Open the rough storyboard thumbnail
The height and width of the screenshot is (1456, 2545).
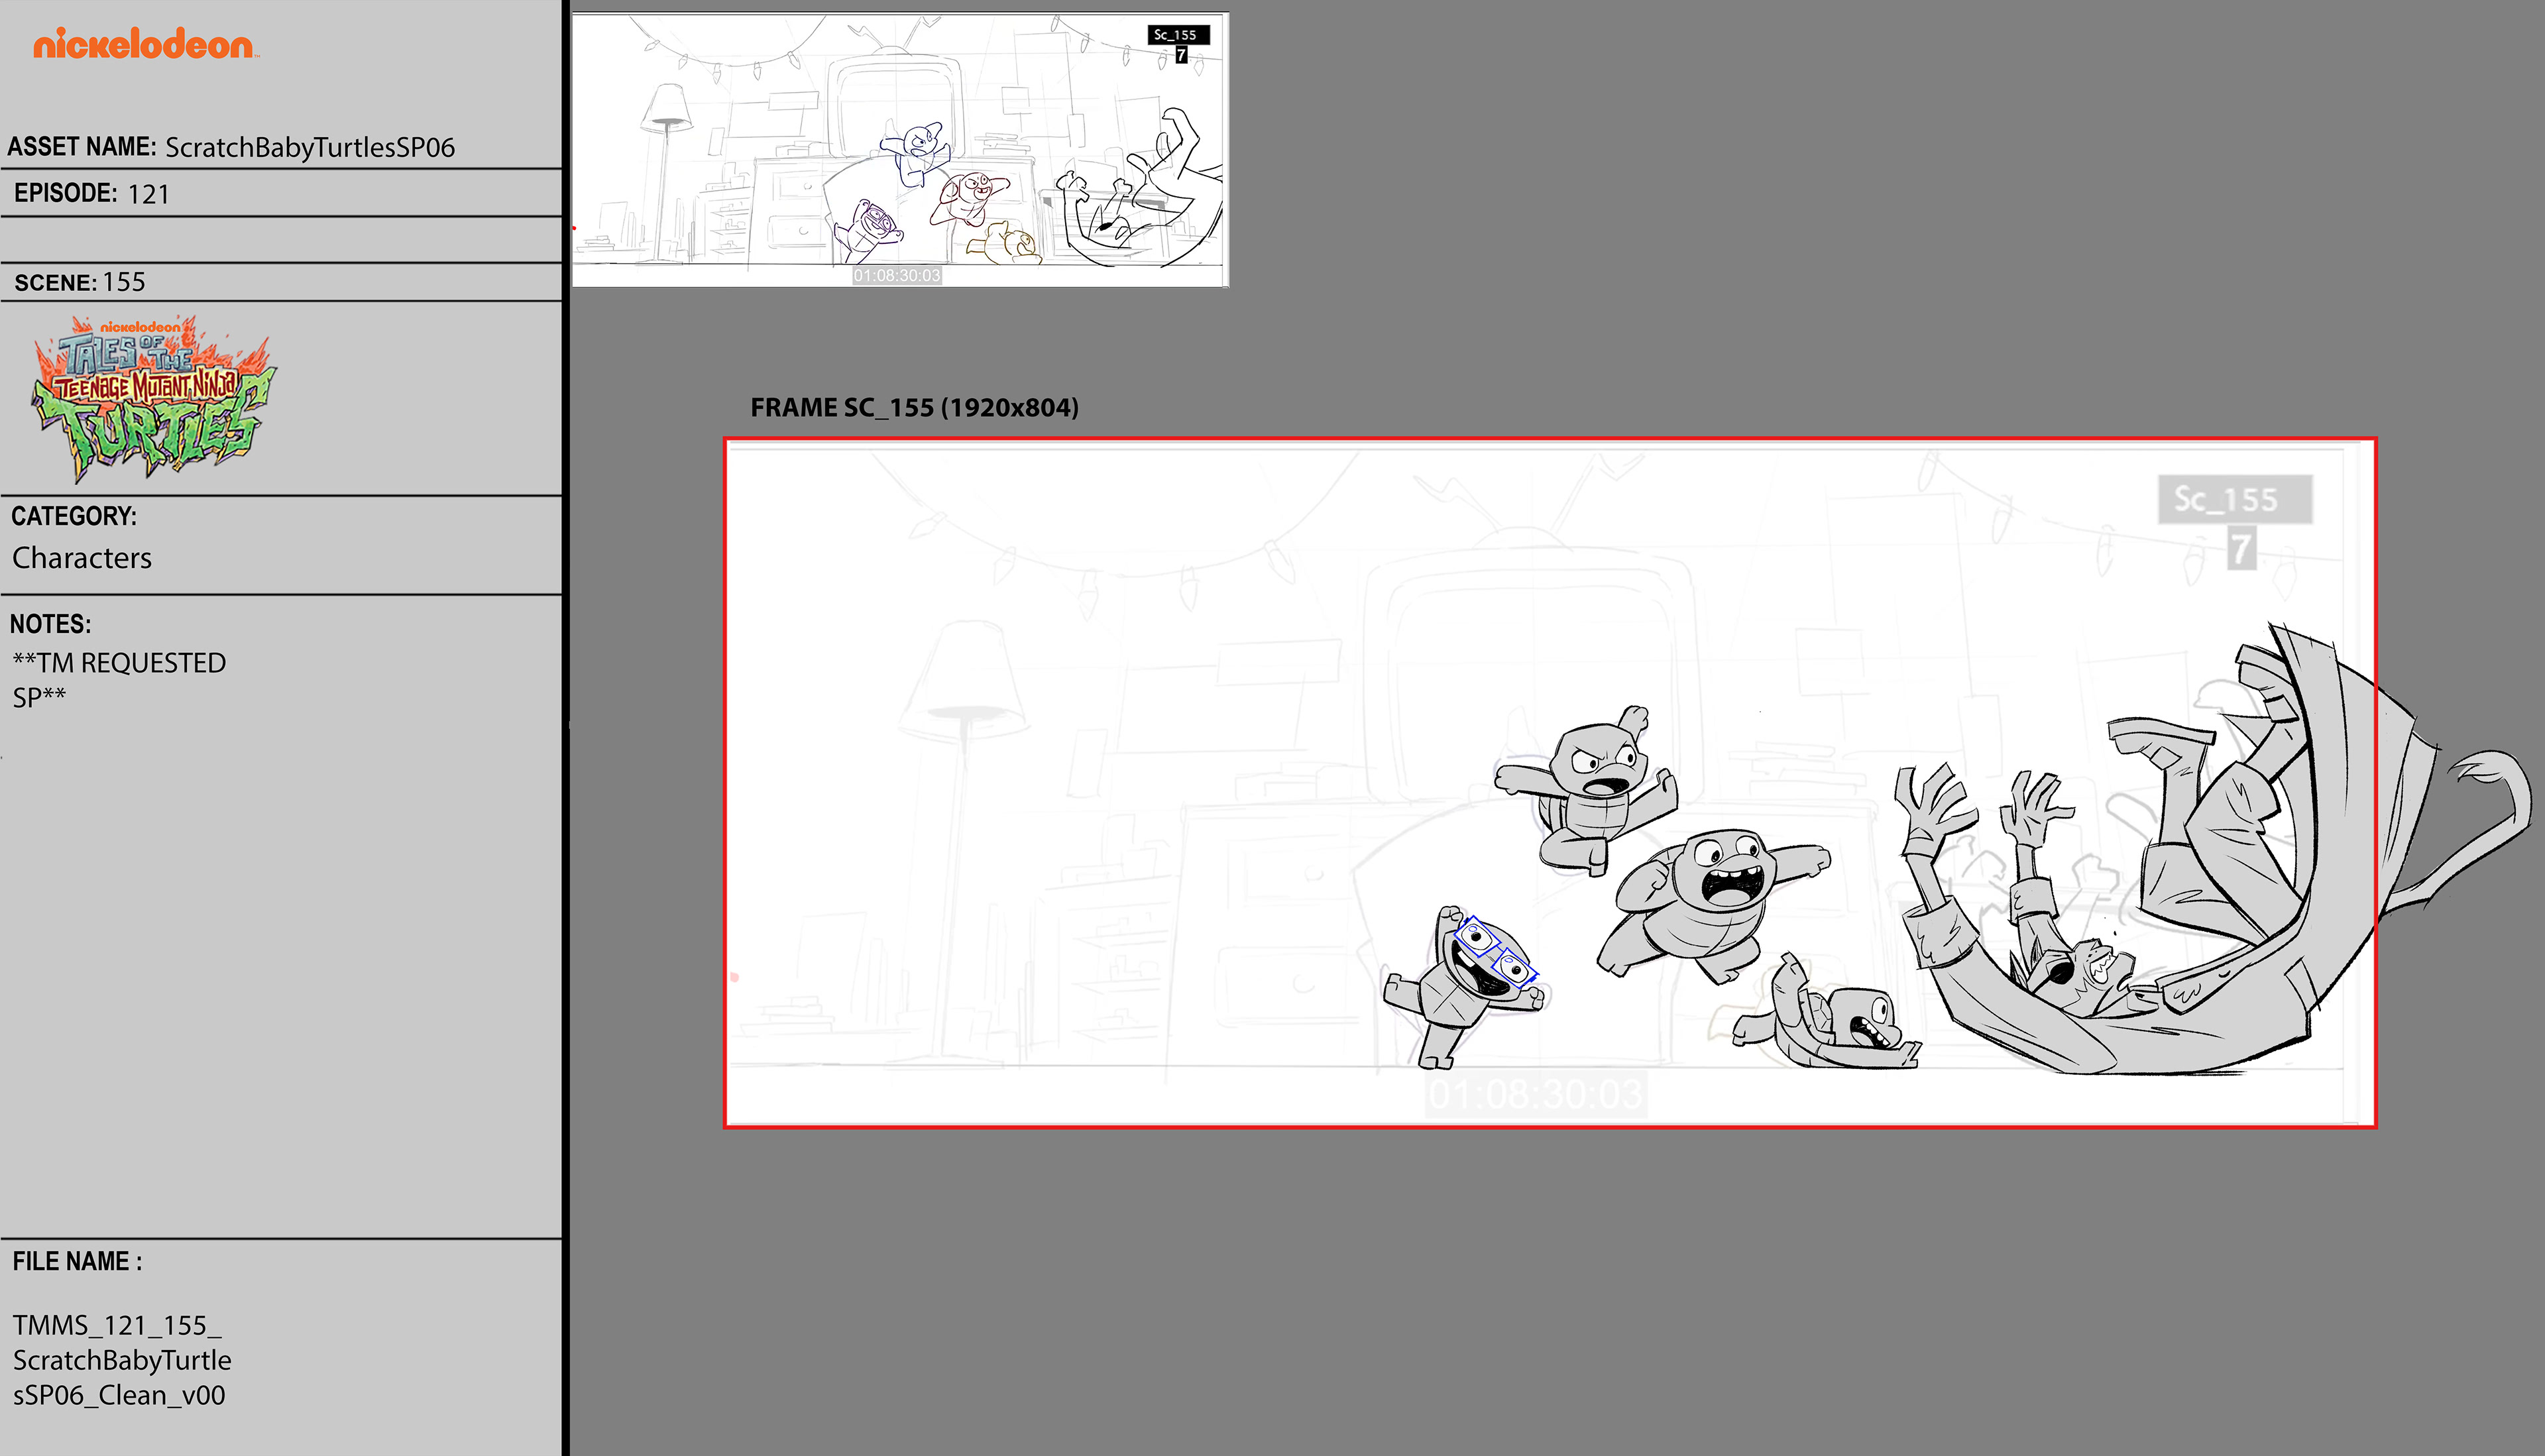click(899, 150)
